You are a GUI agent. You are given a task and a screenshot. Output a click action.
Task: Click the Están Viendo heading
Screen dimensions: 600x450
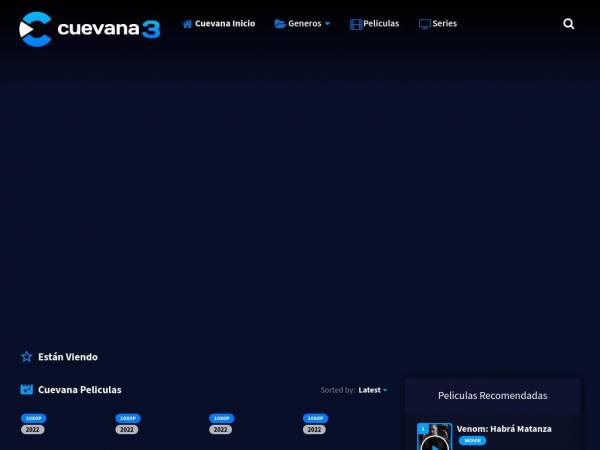coord(68,357)
